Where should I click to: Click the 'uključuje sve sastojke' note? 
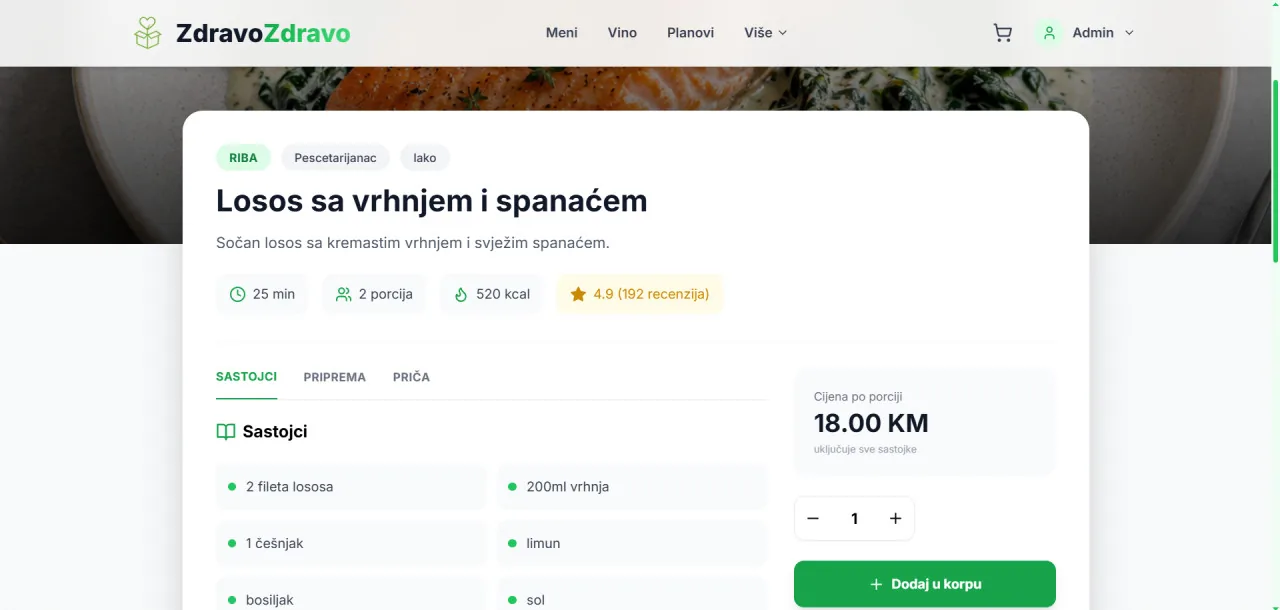coord(865,449)
